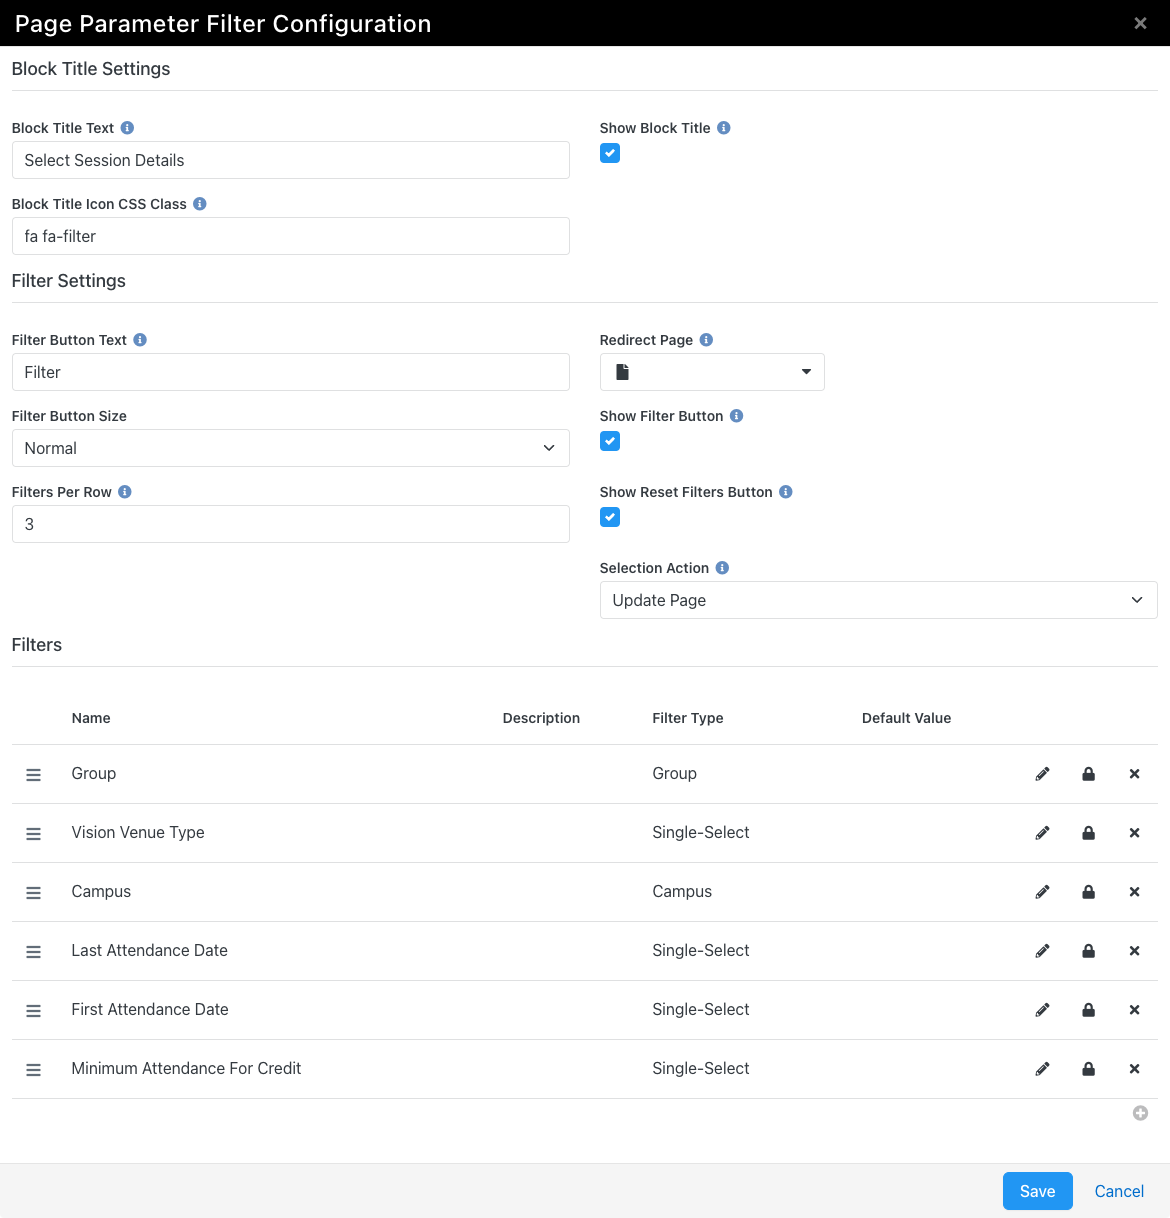Grab reorder handle for First Attendance Date

[33, 1011]
